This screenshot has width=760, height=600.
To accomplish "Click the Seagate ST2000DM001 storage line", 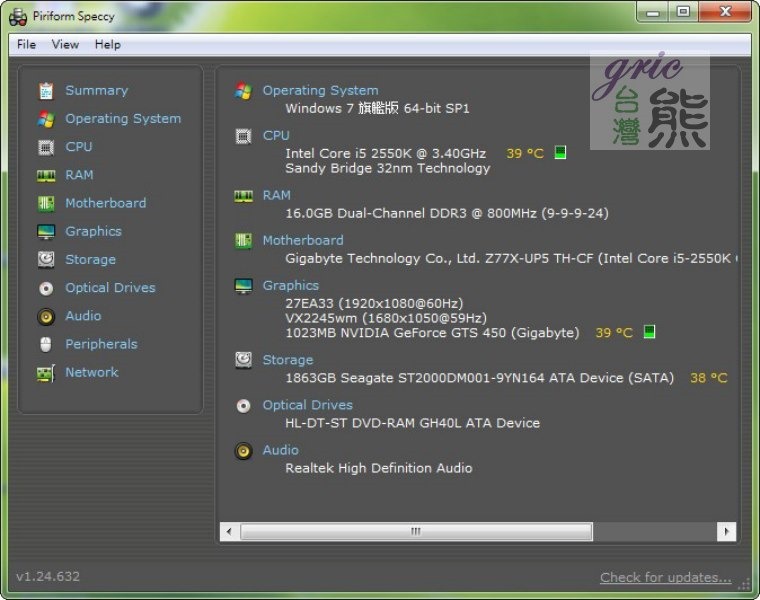I will point(480,378).
